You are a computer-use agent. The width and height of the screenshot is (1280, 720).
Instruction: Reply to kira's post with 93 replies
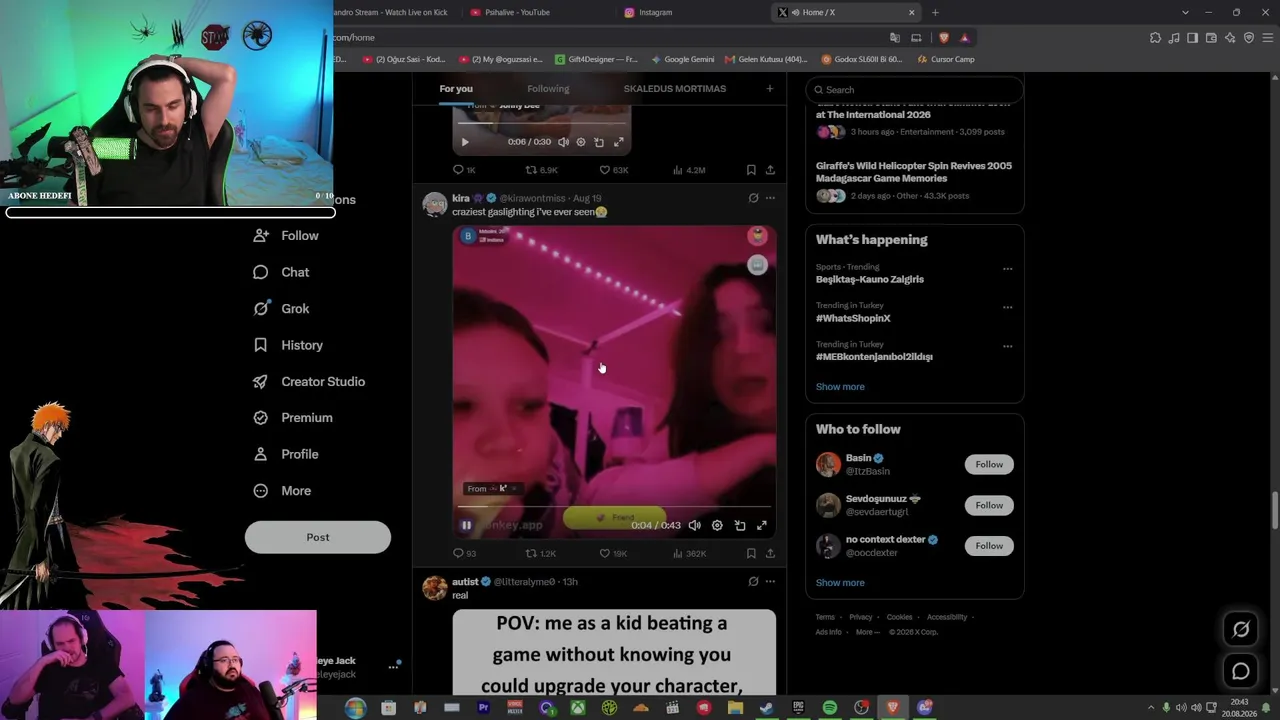click(x=465, y=553)
